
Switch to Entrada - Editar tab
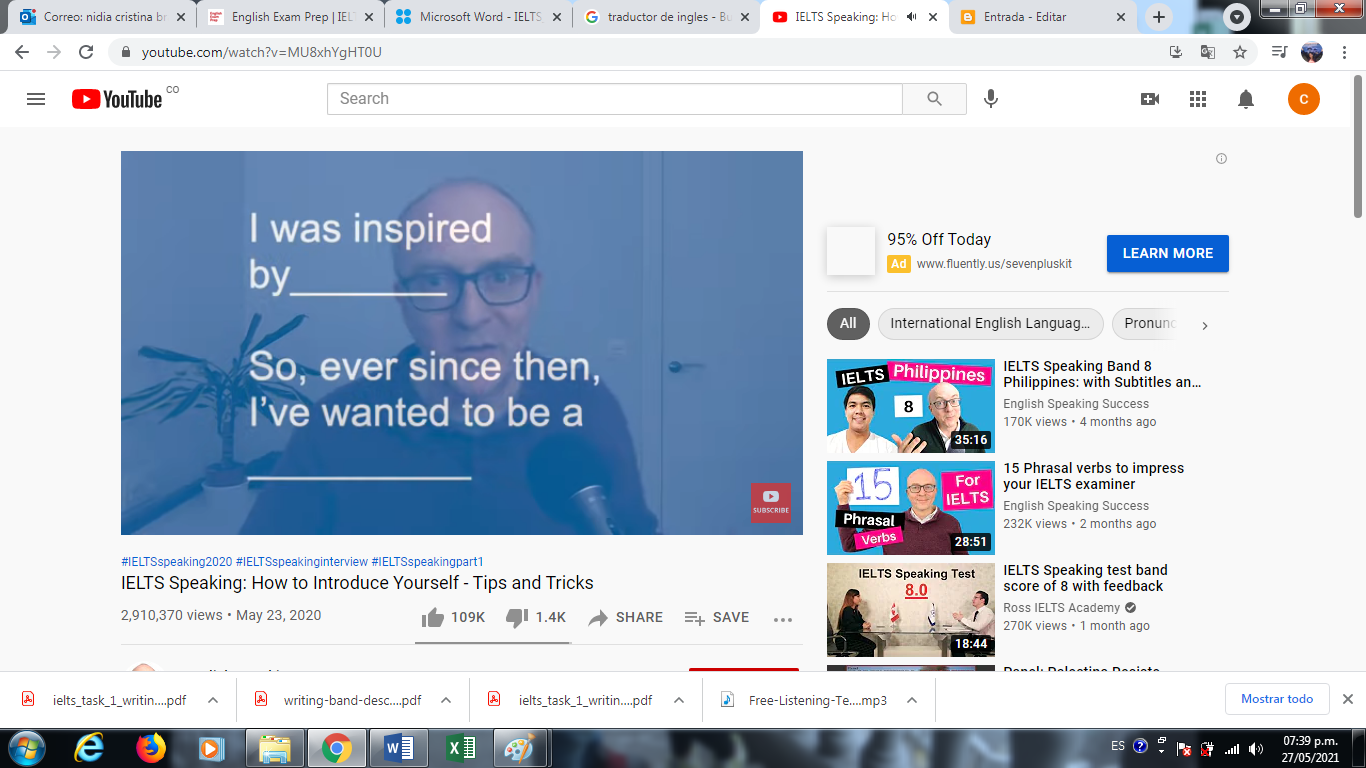pos(1042,17)
